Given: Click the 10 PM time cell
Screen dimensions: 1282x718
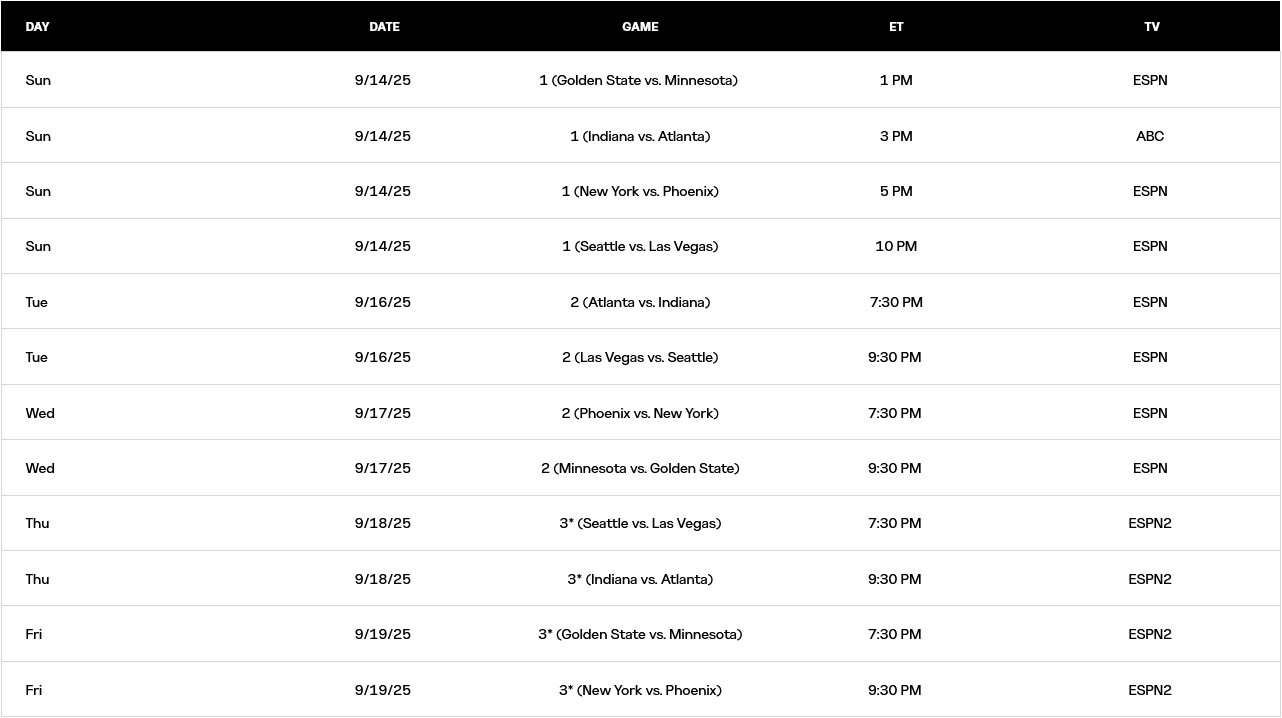Looking at the screenshot, I should click(x=896, y=246).
